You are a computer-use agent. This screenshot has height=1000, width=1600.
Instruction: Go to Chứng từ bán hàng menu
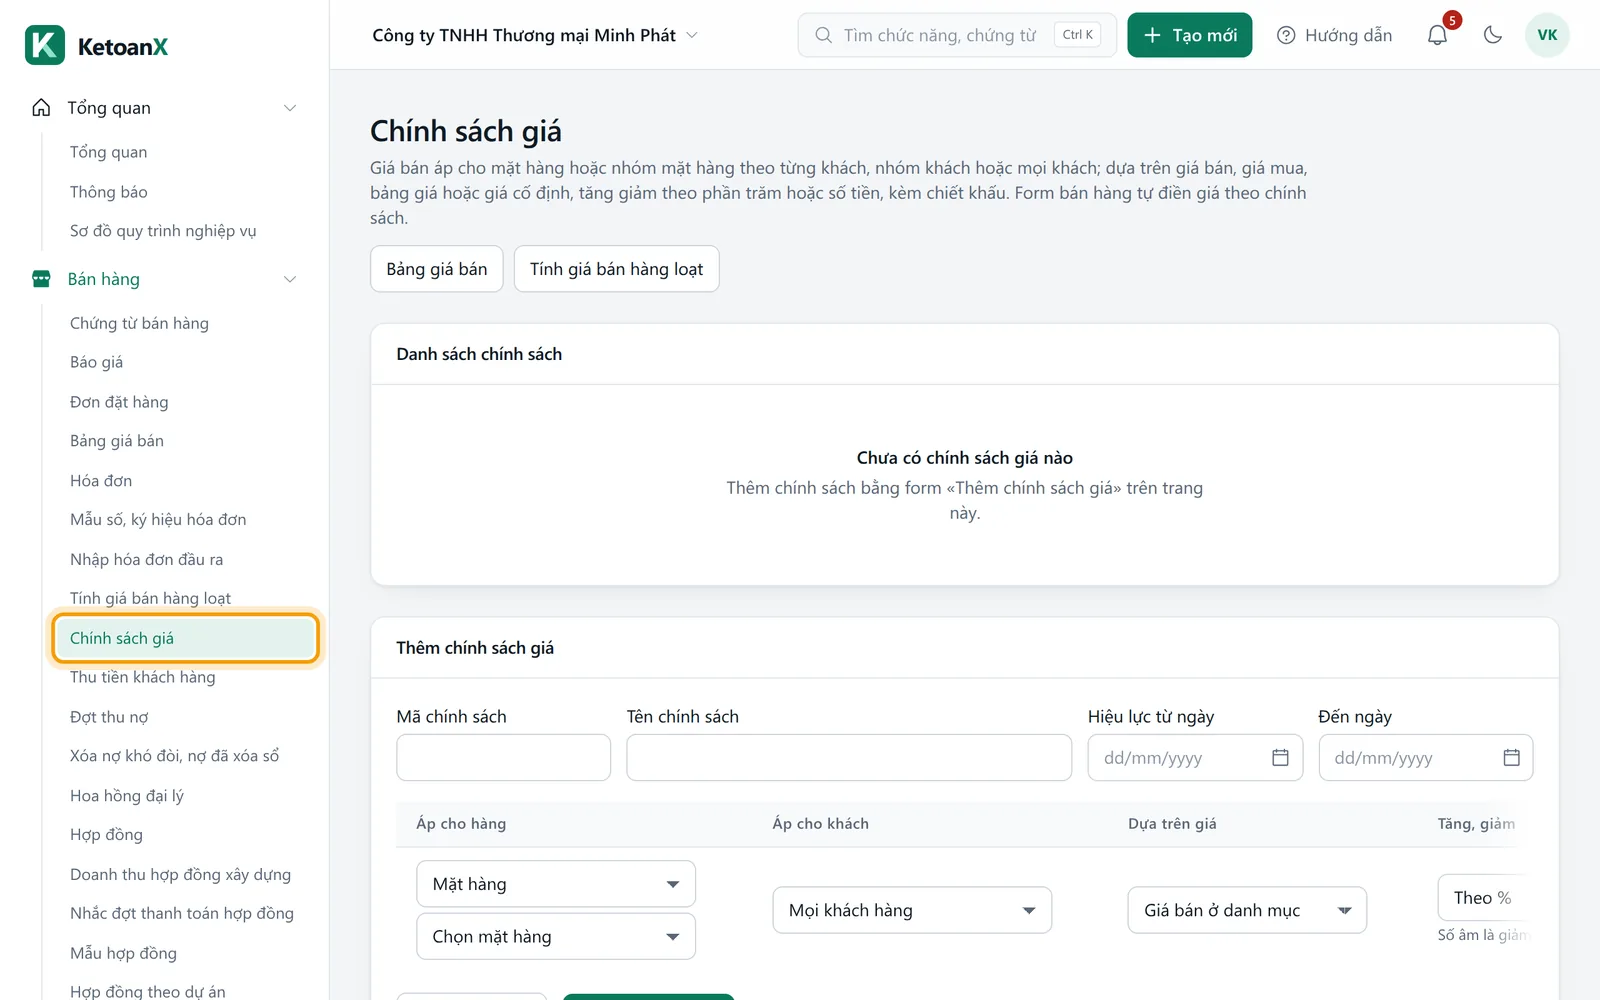pyautogui.click(x=139, y=323)
